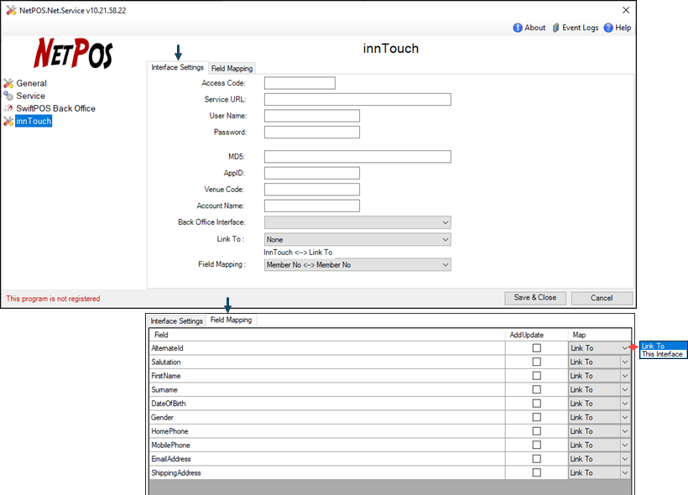Open the ShippingAddress Map dropdown
Image resolution: width=688 pixels, height=495 pixels.
point(599,473)
